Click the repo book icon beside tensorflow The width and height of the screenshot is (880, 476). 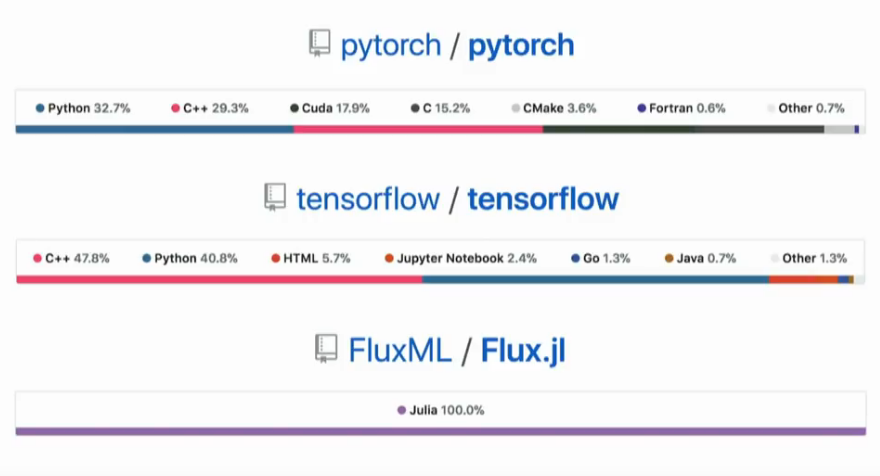coord(275,197)
